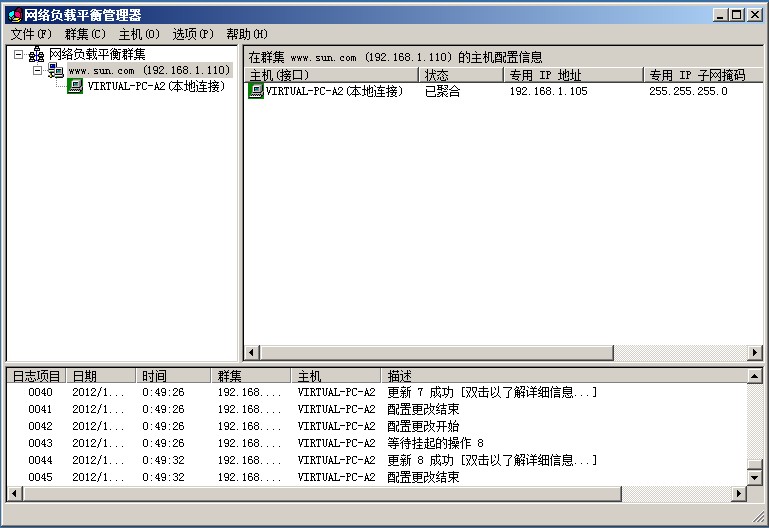Click the 网络负载平衡群集 root icon
The image size is (769, 528).
tap(36, 54)
